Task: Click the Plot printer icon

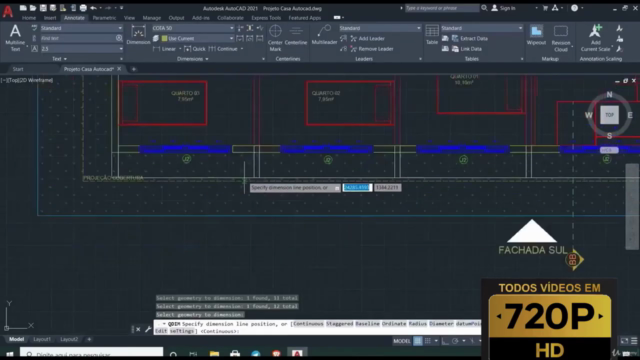Action: pos(83,8)
